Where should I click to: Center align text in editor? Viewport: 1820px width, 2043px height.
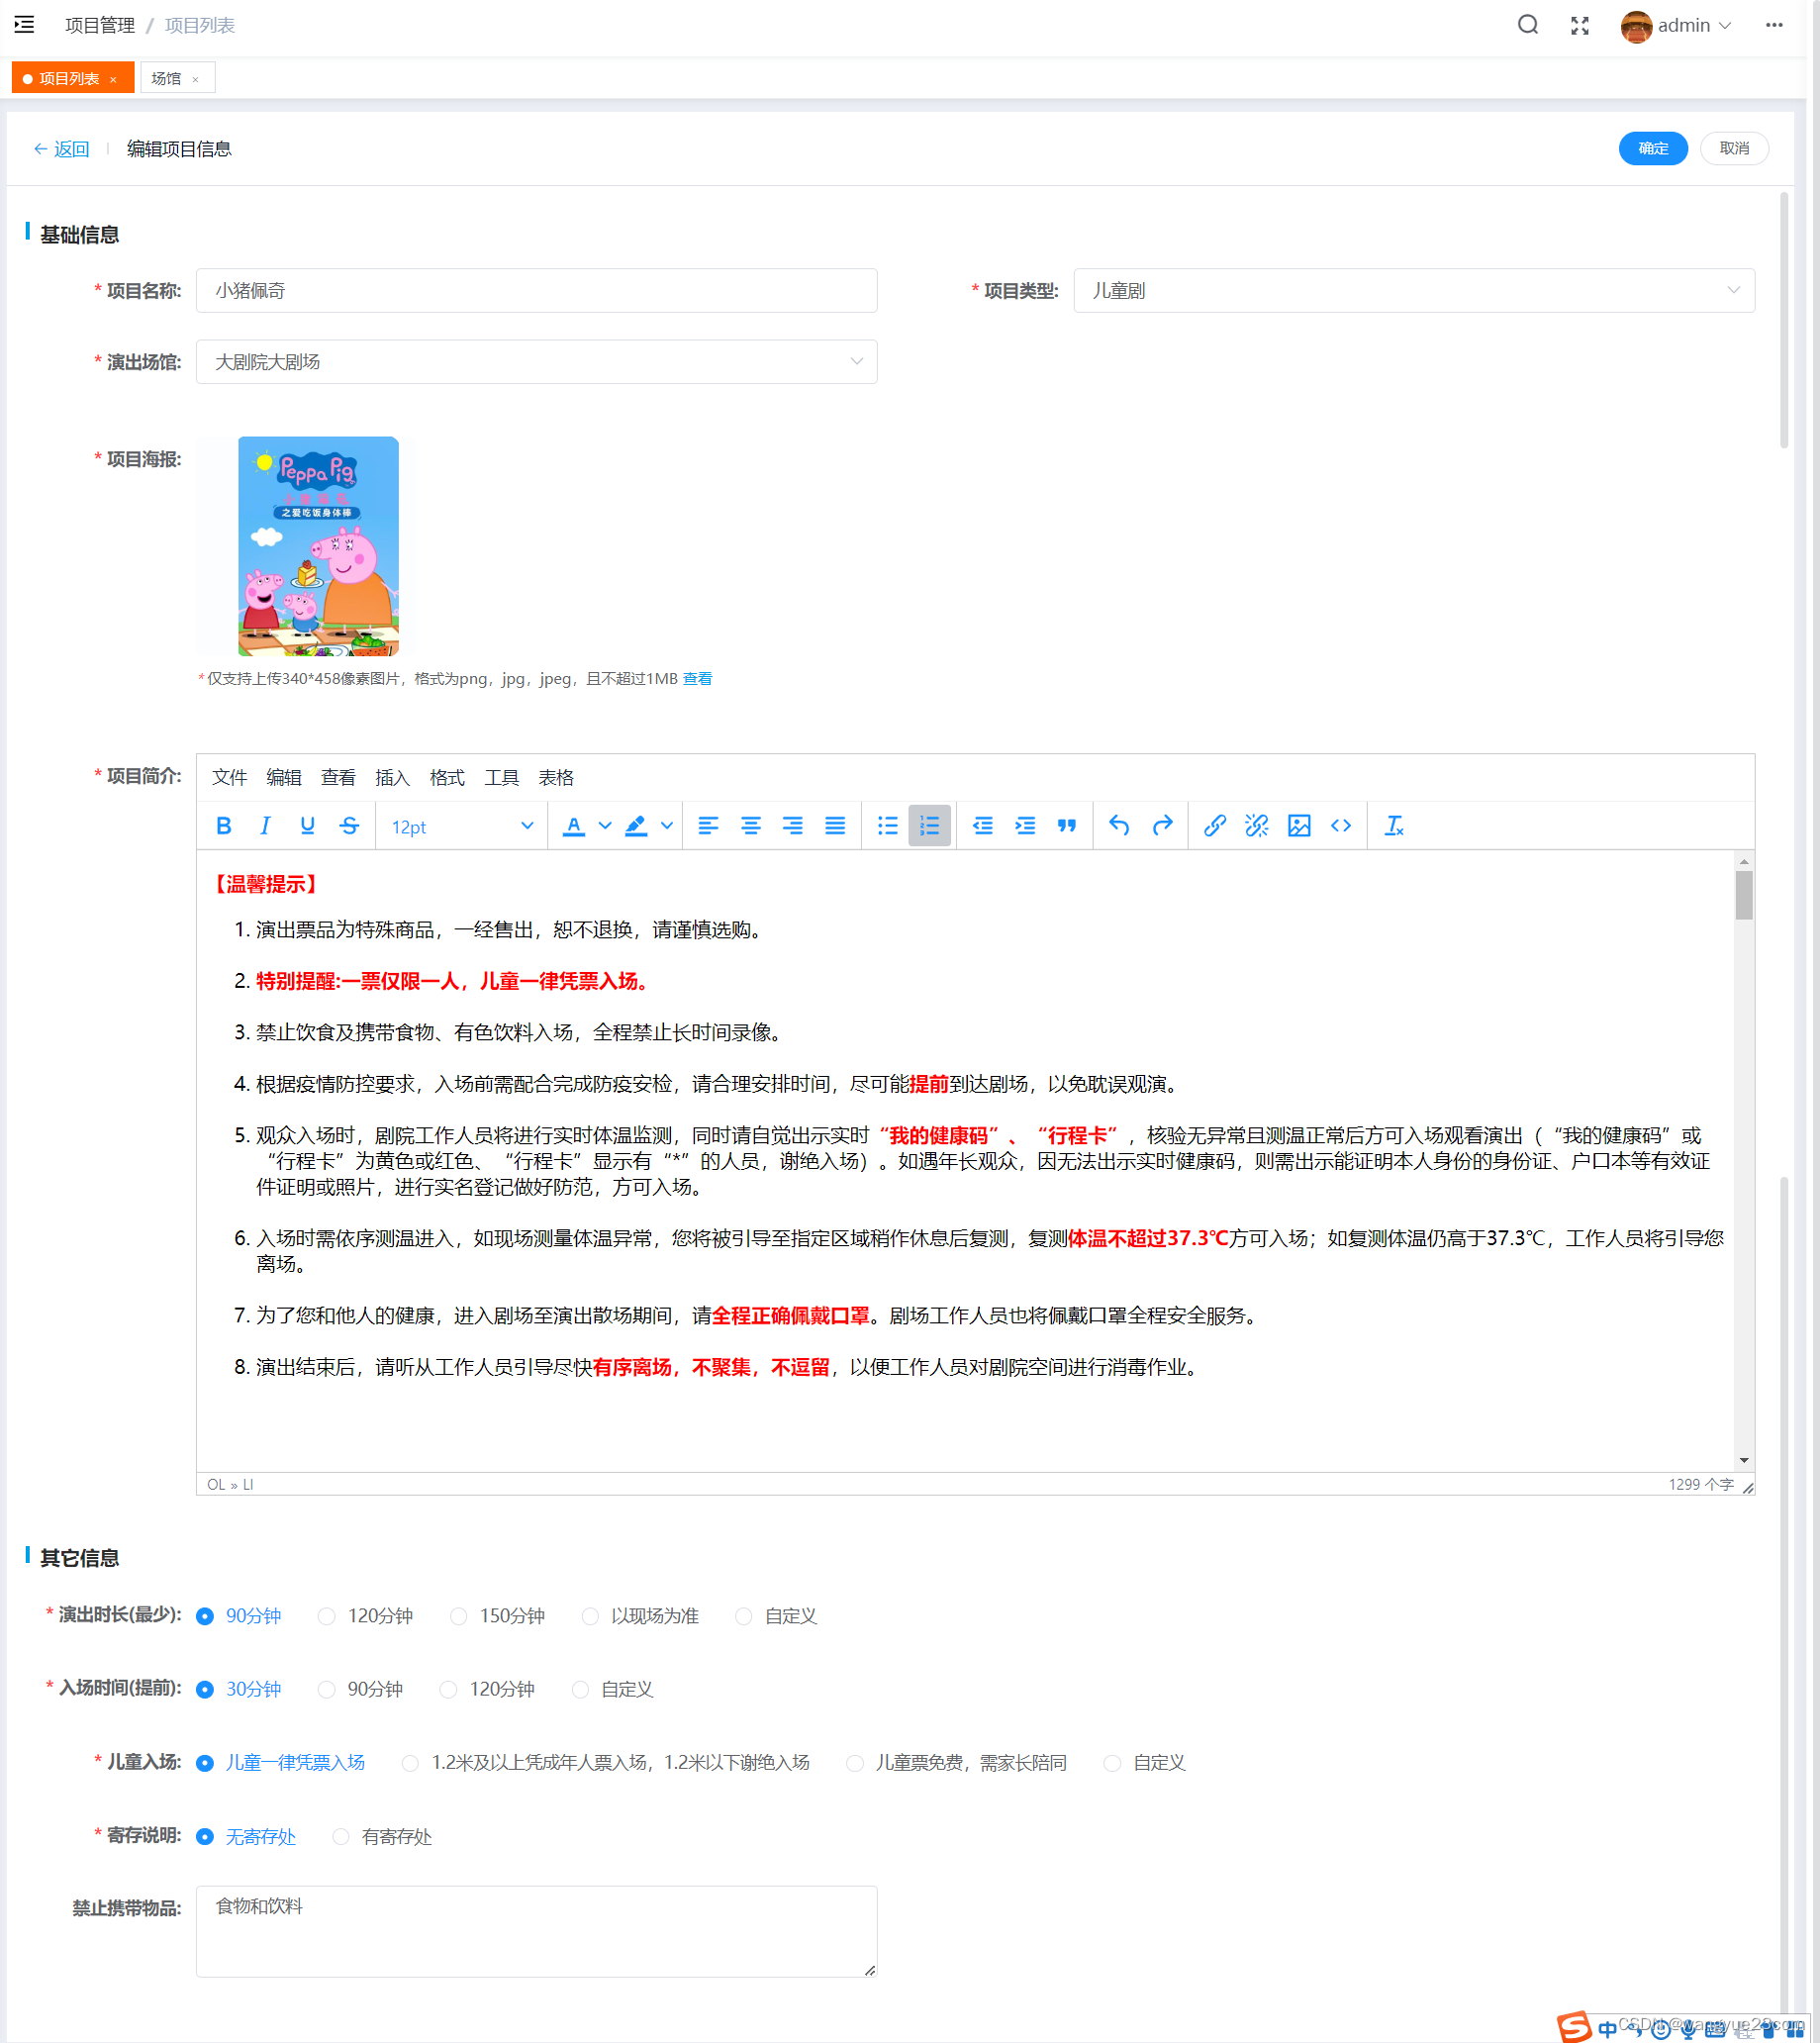click(x=750, y=826)
